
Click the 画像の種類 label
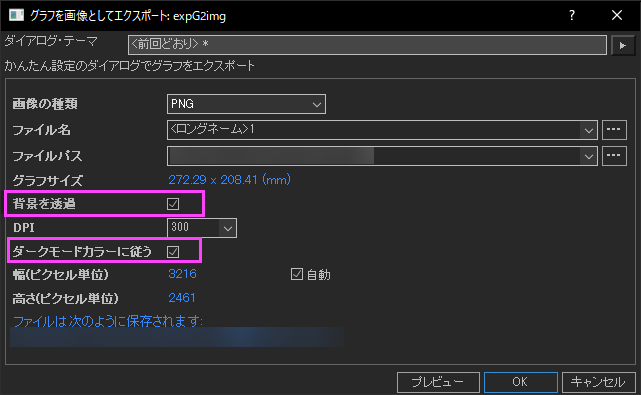click(x=45, y=104)
